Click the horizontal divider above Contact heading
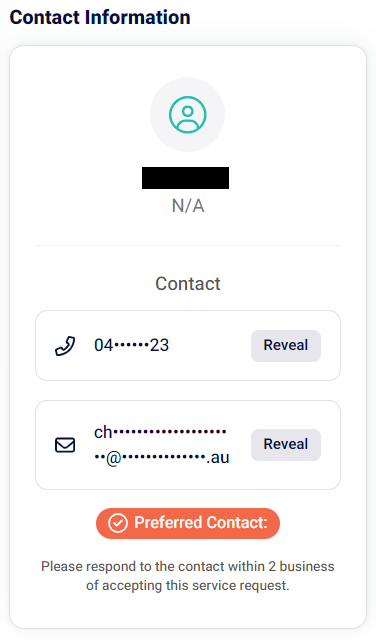The image size is (376, 640). [188, 246]
